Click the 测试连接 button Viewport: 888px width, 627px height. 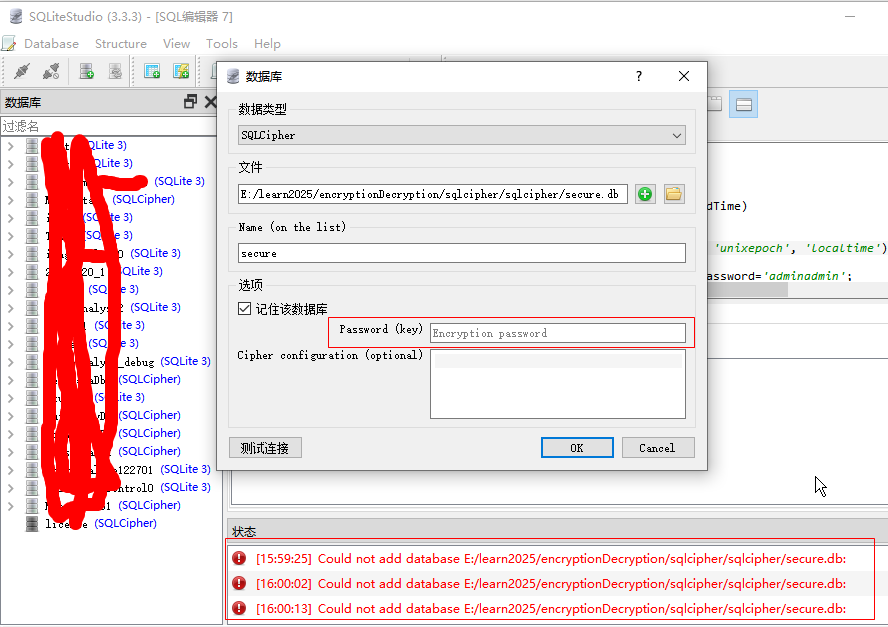tap(265, 448)
